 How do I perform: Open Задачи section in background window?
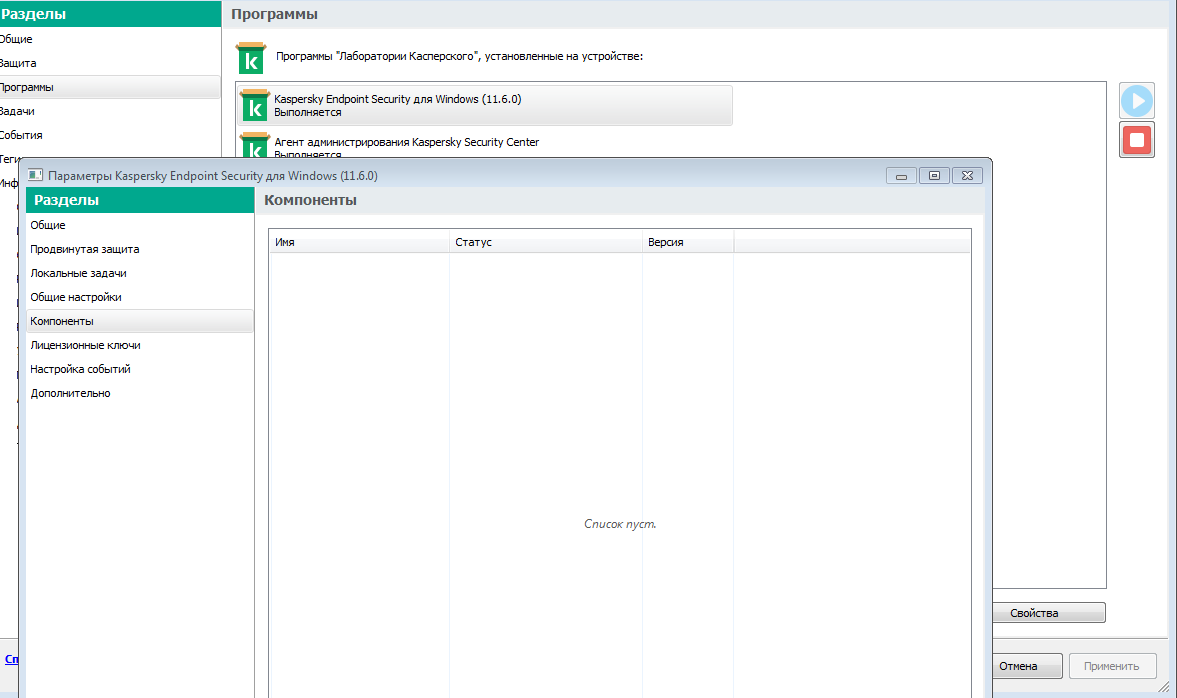pos(110,111)
